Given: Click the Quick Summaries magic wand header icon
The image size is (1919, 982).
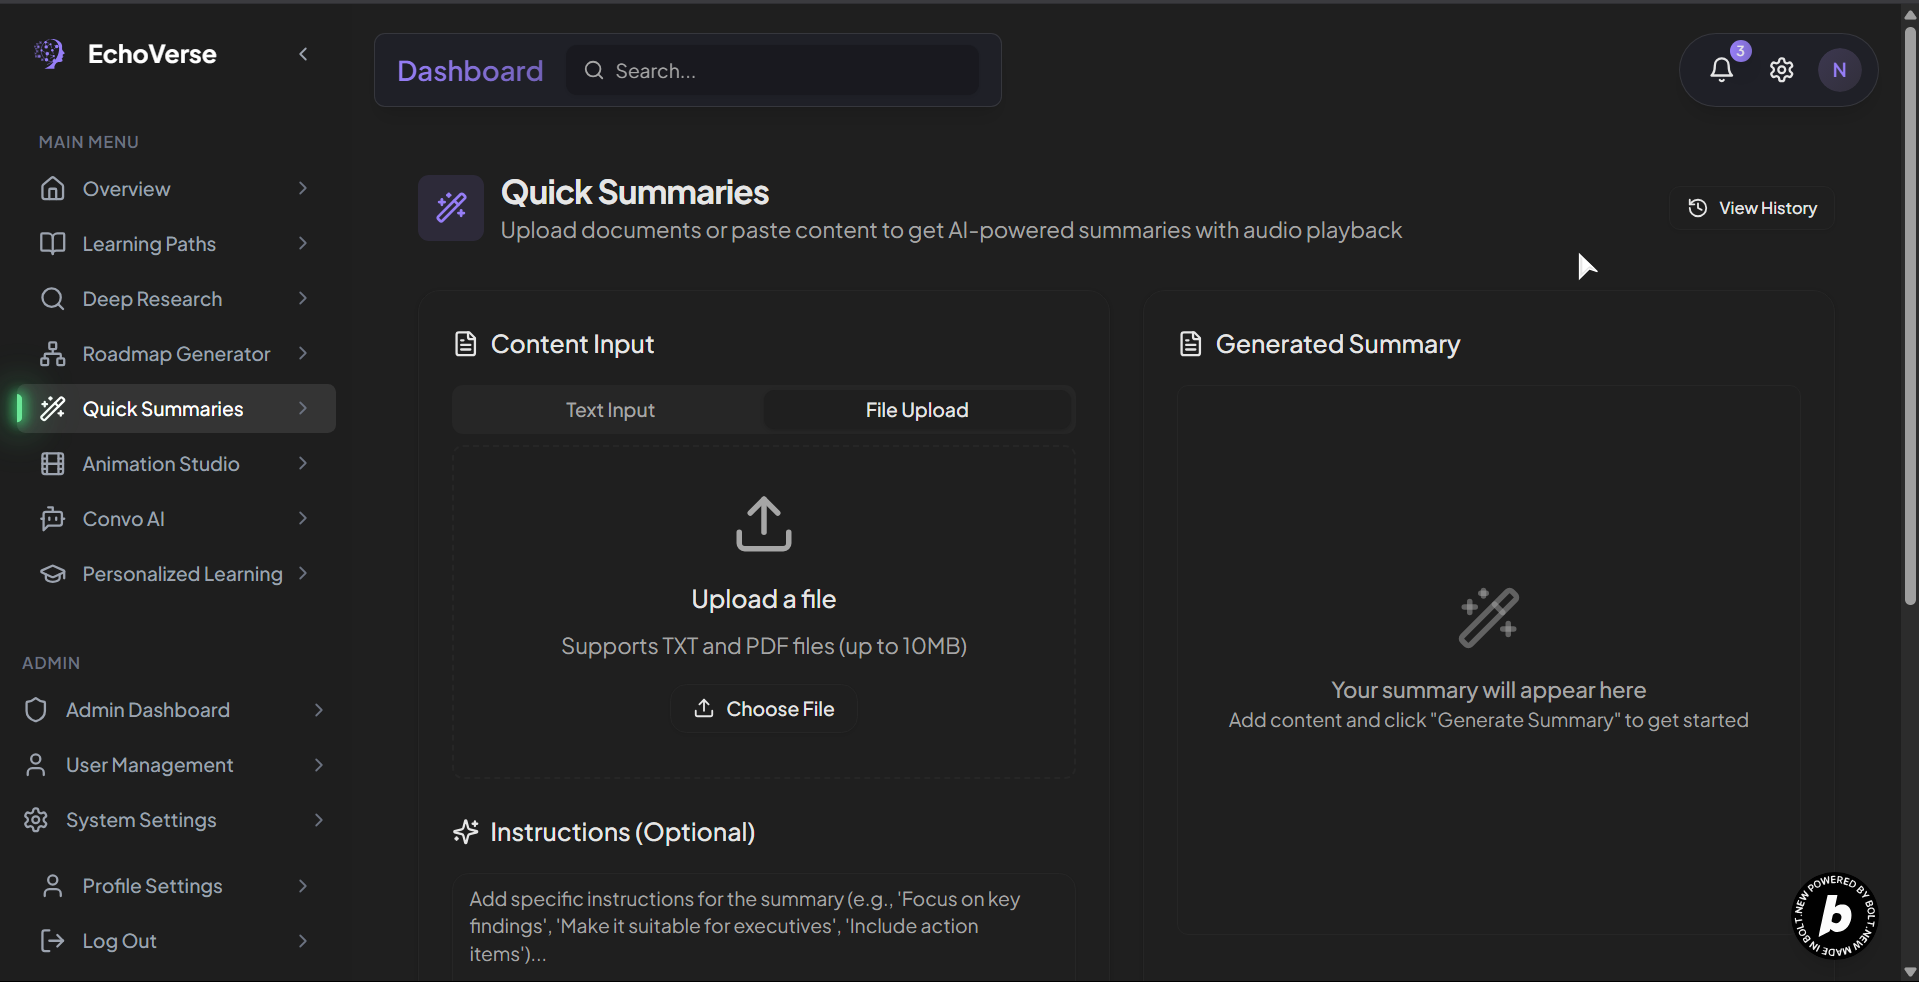Looking at the screenshot, I should tap(451, 208).
